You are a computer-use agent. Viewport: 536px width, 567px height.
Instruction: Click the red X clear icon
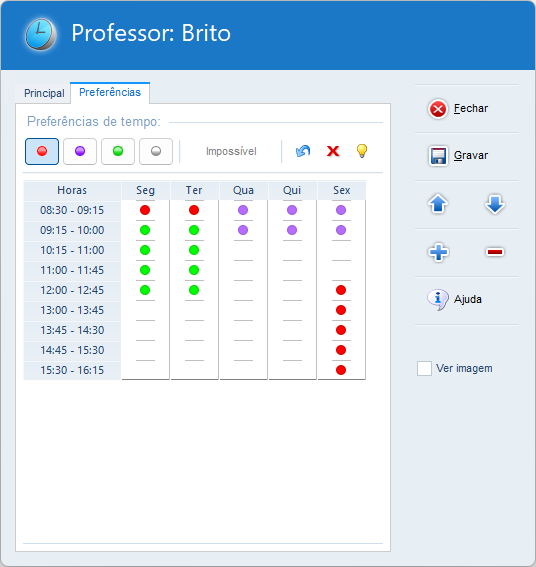coord(333,151)
